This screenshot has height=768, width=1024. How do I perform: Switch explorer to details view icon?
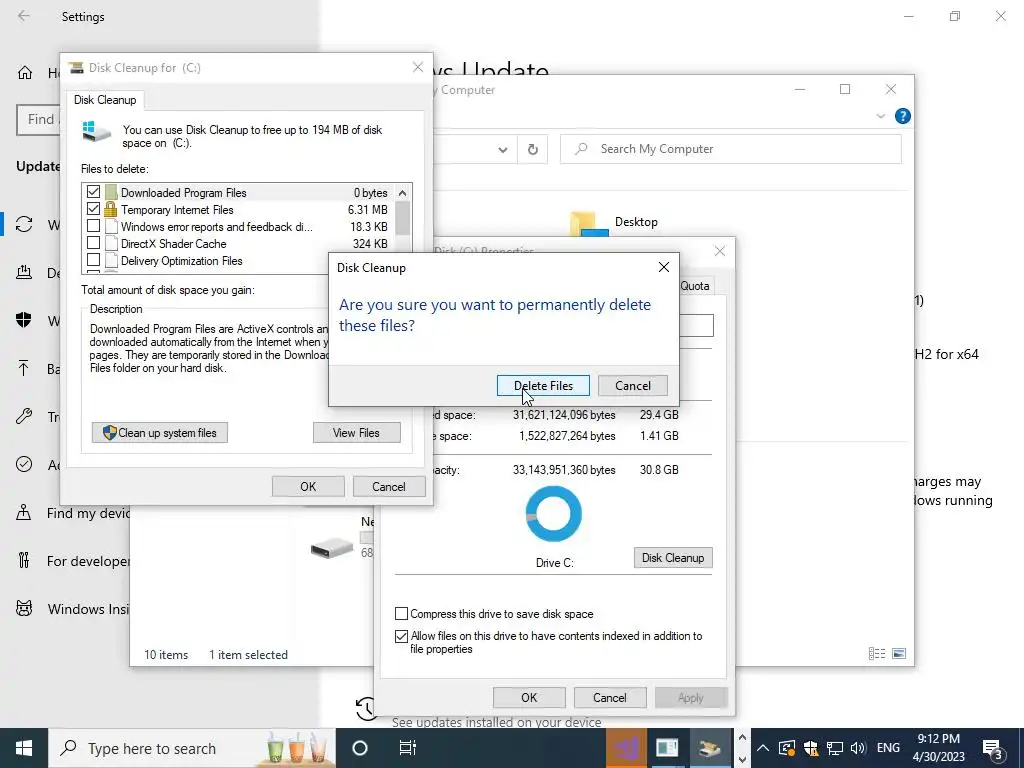coord(877,653)
